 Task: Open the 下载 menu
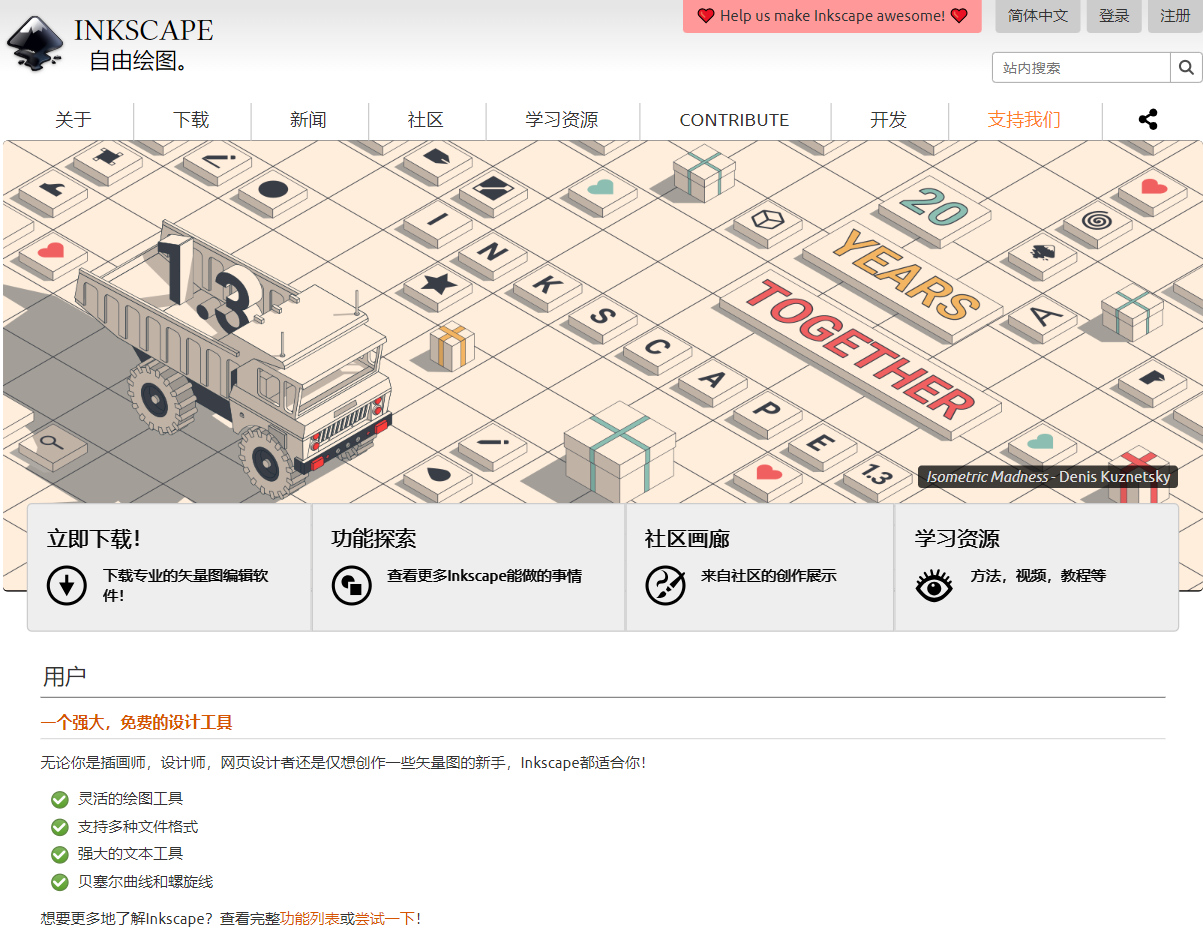click(x=191, y=120)
